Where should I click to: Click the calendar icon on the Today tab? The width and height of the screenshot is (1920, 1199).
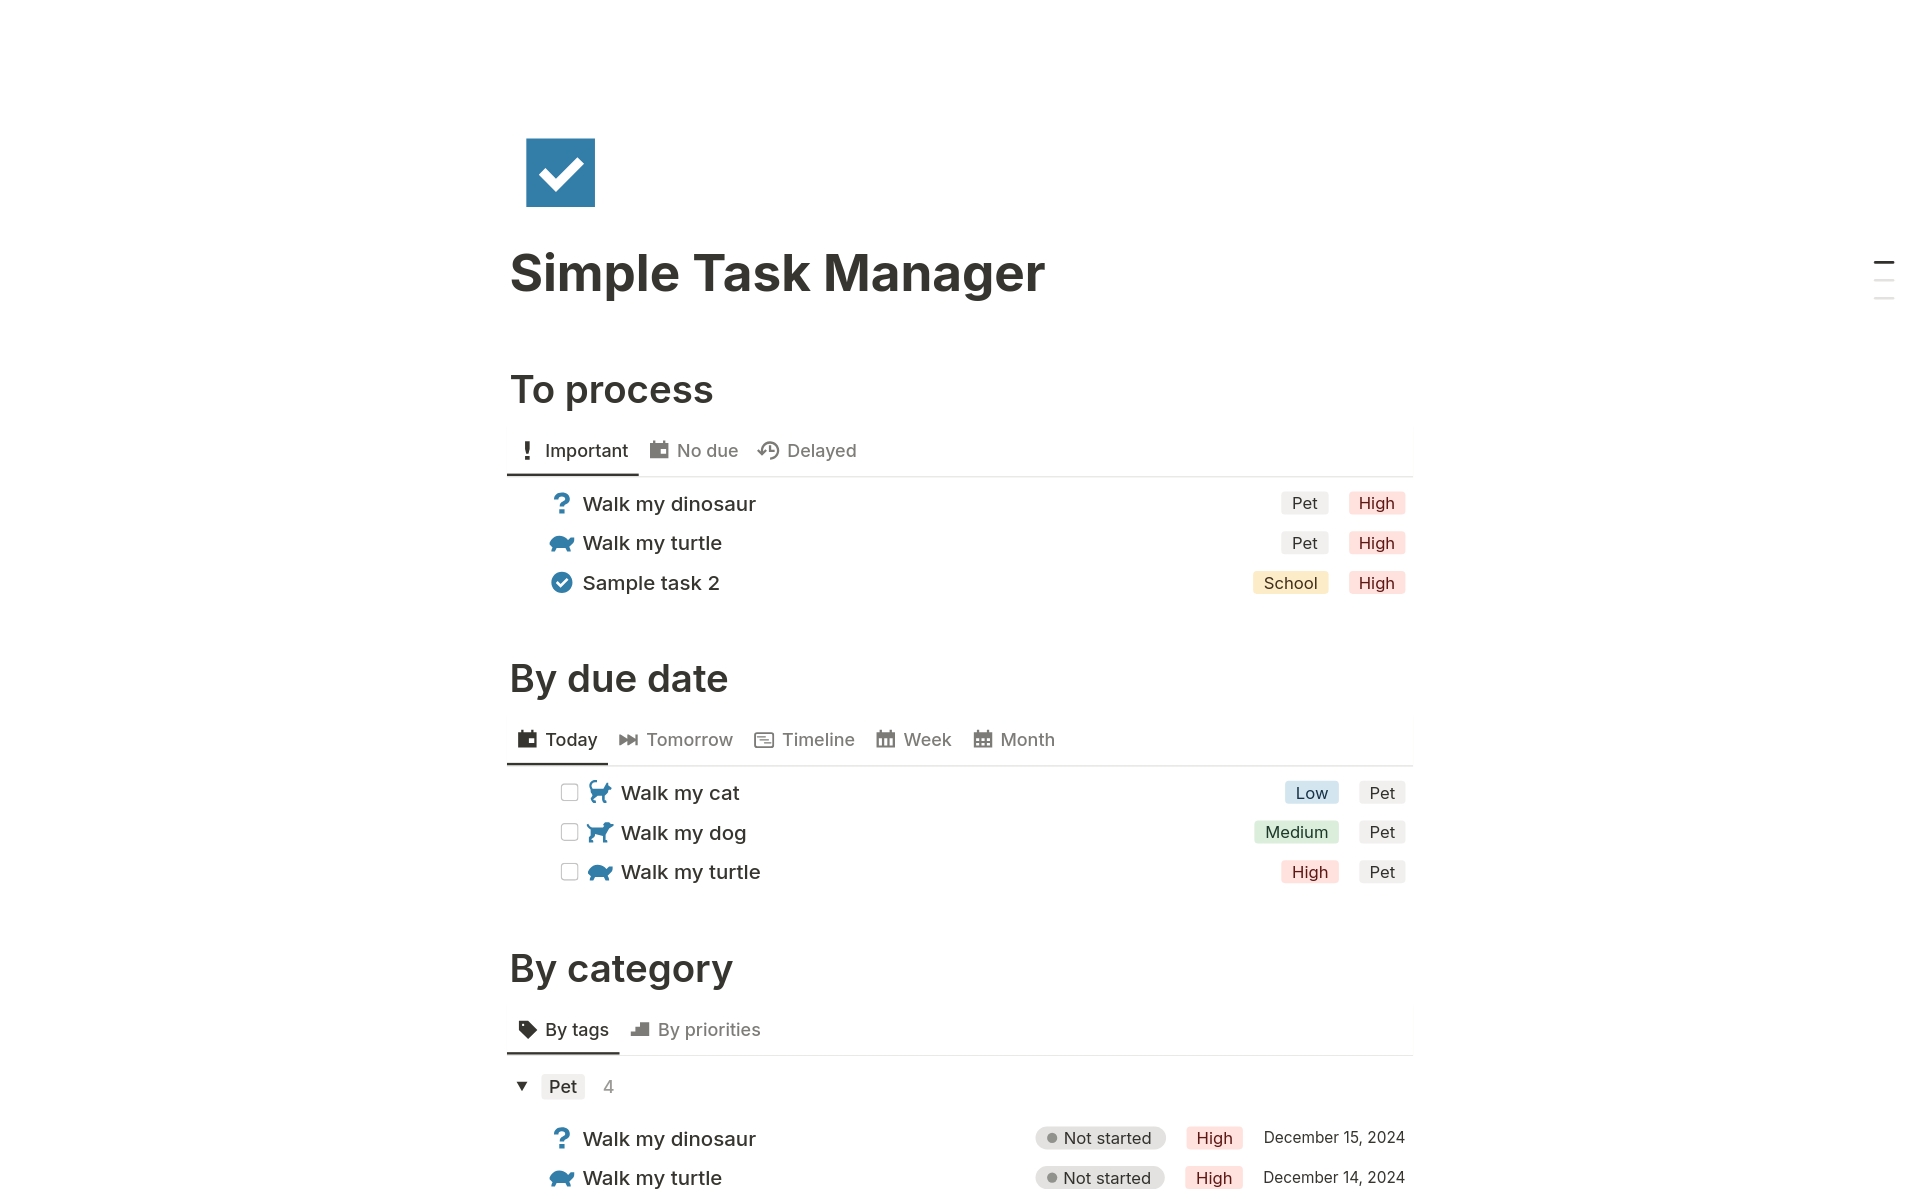point(526,738)
